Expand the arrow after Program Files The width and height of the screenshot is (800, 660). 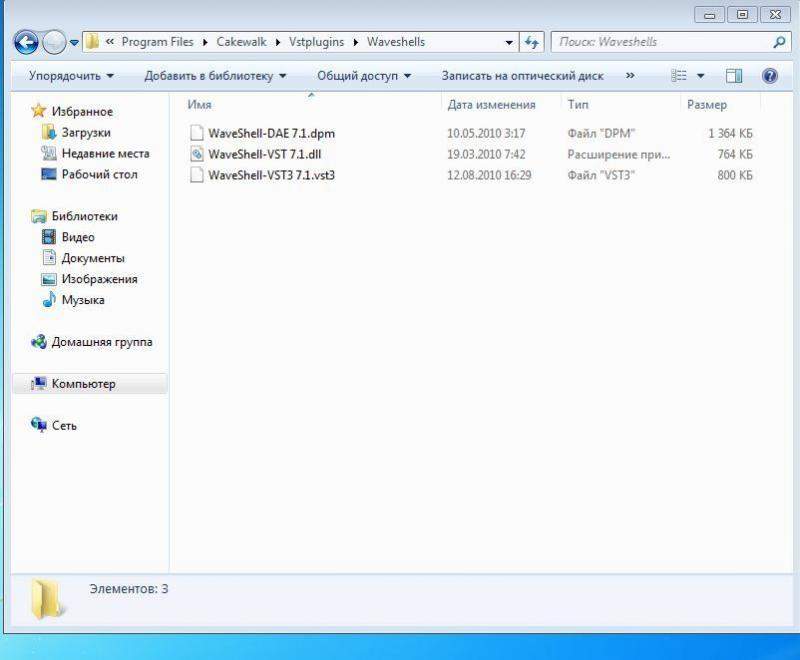pyautogui.click(x=205, y=42)
